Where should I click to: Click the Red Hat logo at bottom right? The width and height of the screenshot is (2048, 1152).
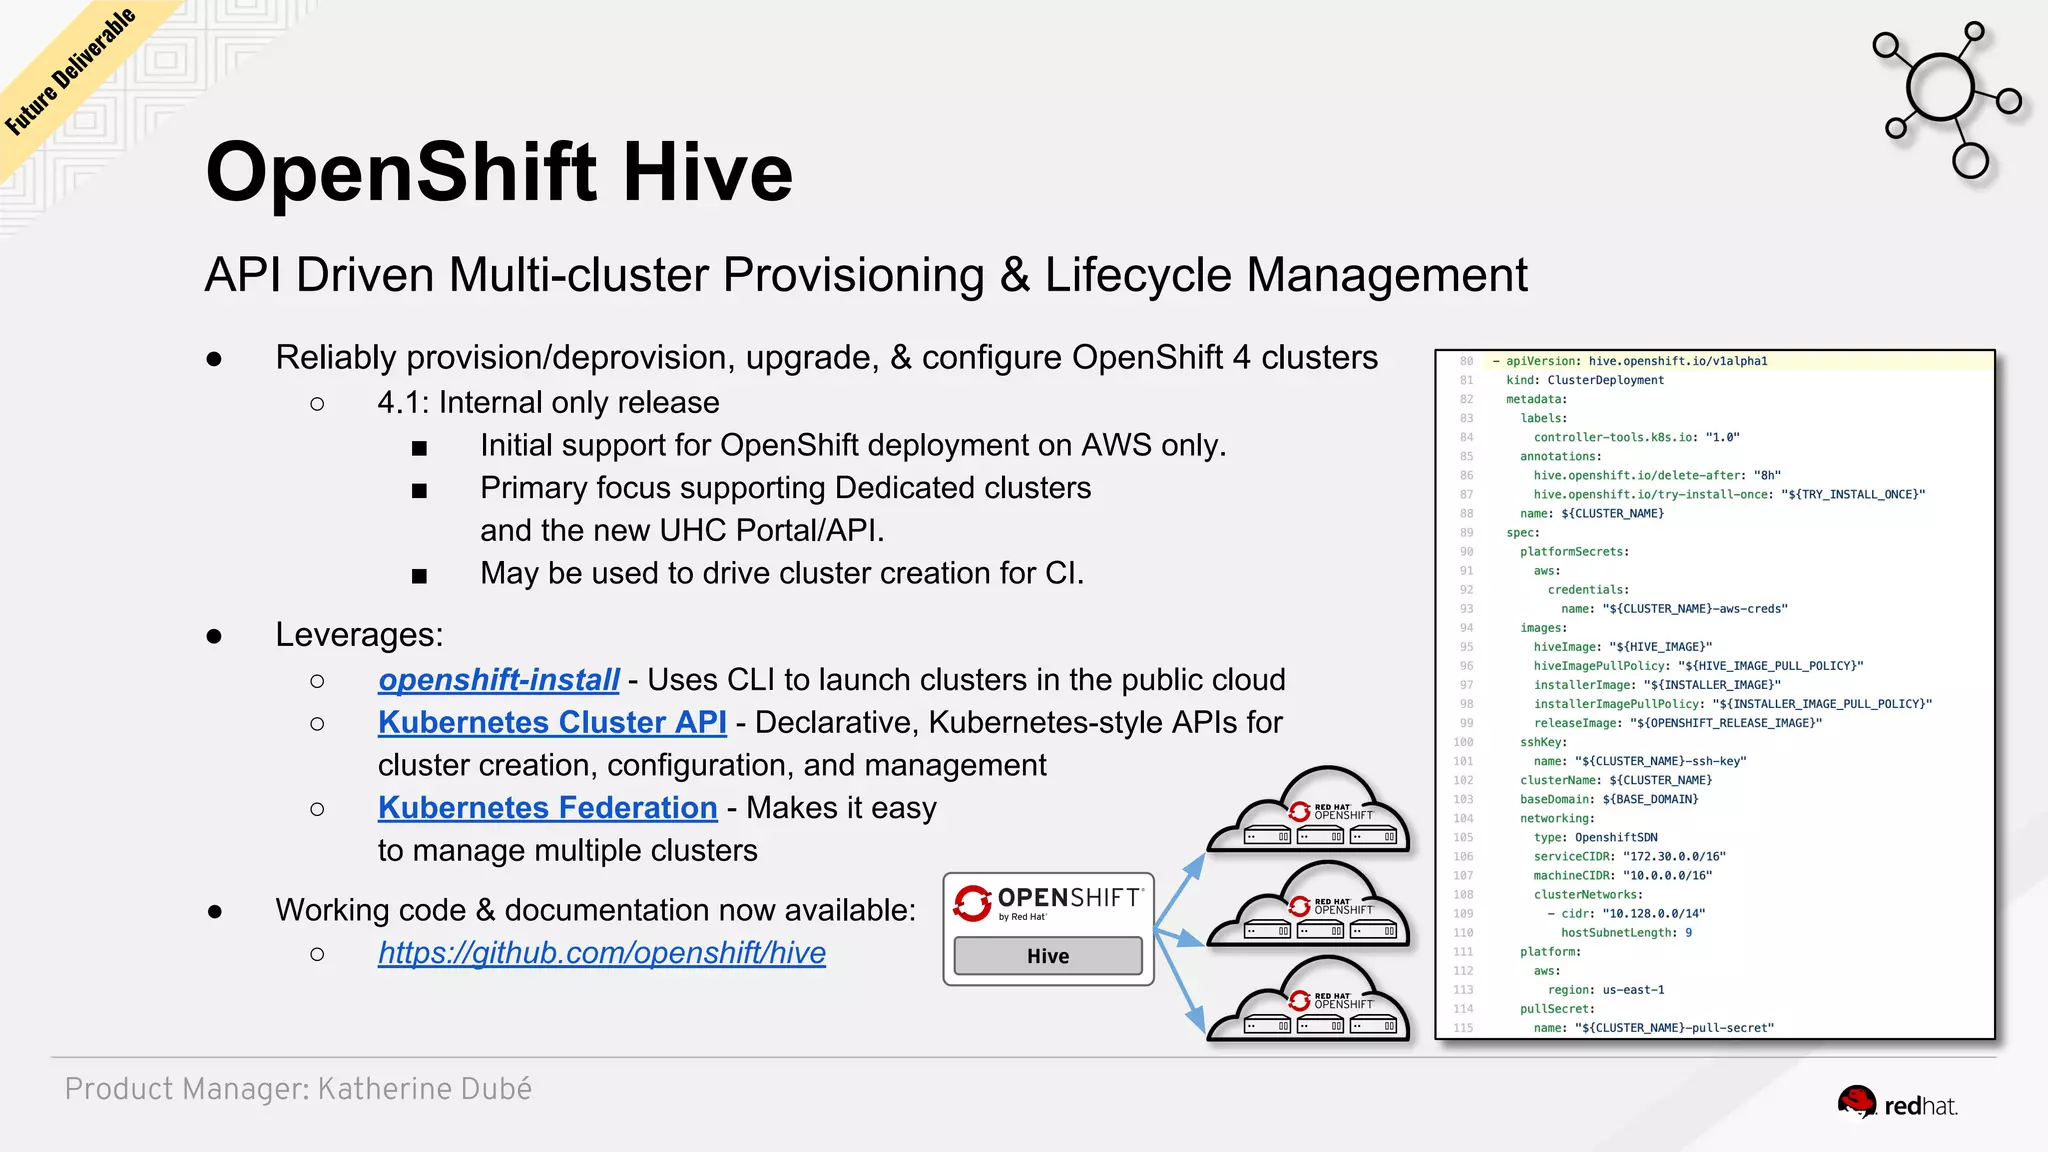[1897, 1105]
